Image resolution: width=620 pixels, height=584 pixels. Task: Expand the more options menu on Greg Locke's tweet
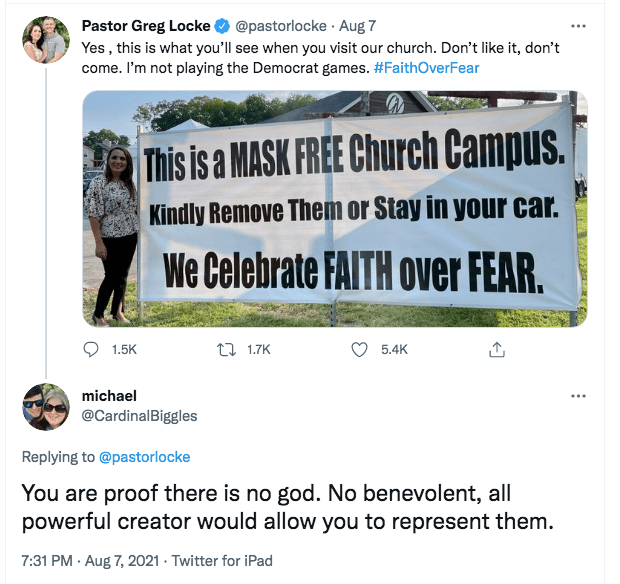pos(577,26)
